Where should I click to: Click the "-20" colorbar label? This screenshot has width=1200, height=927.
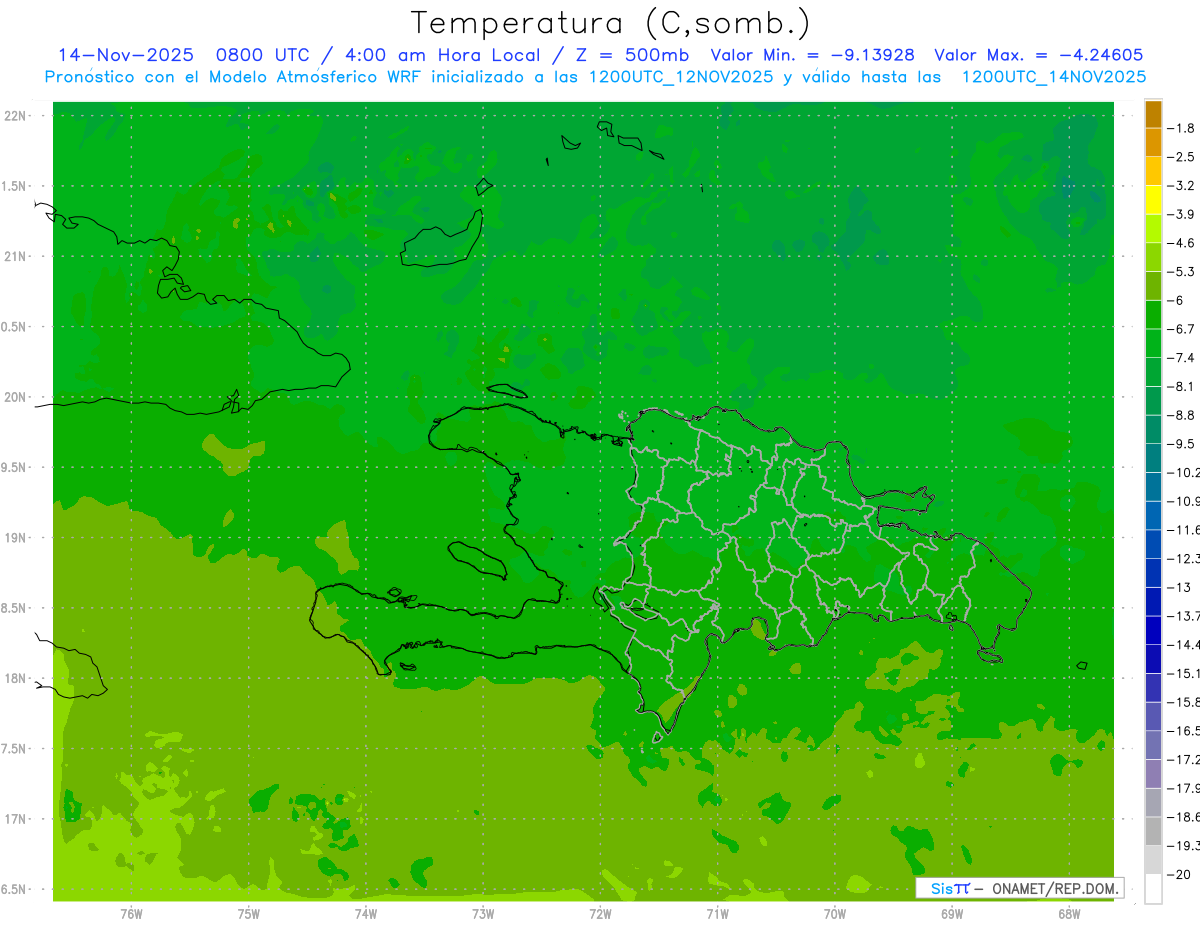point(1180,874)
